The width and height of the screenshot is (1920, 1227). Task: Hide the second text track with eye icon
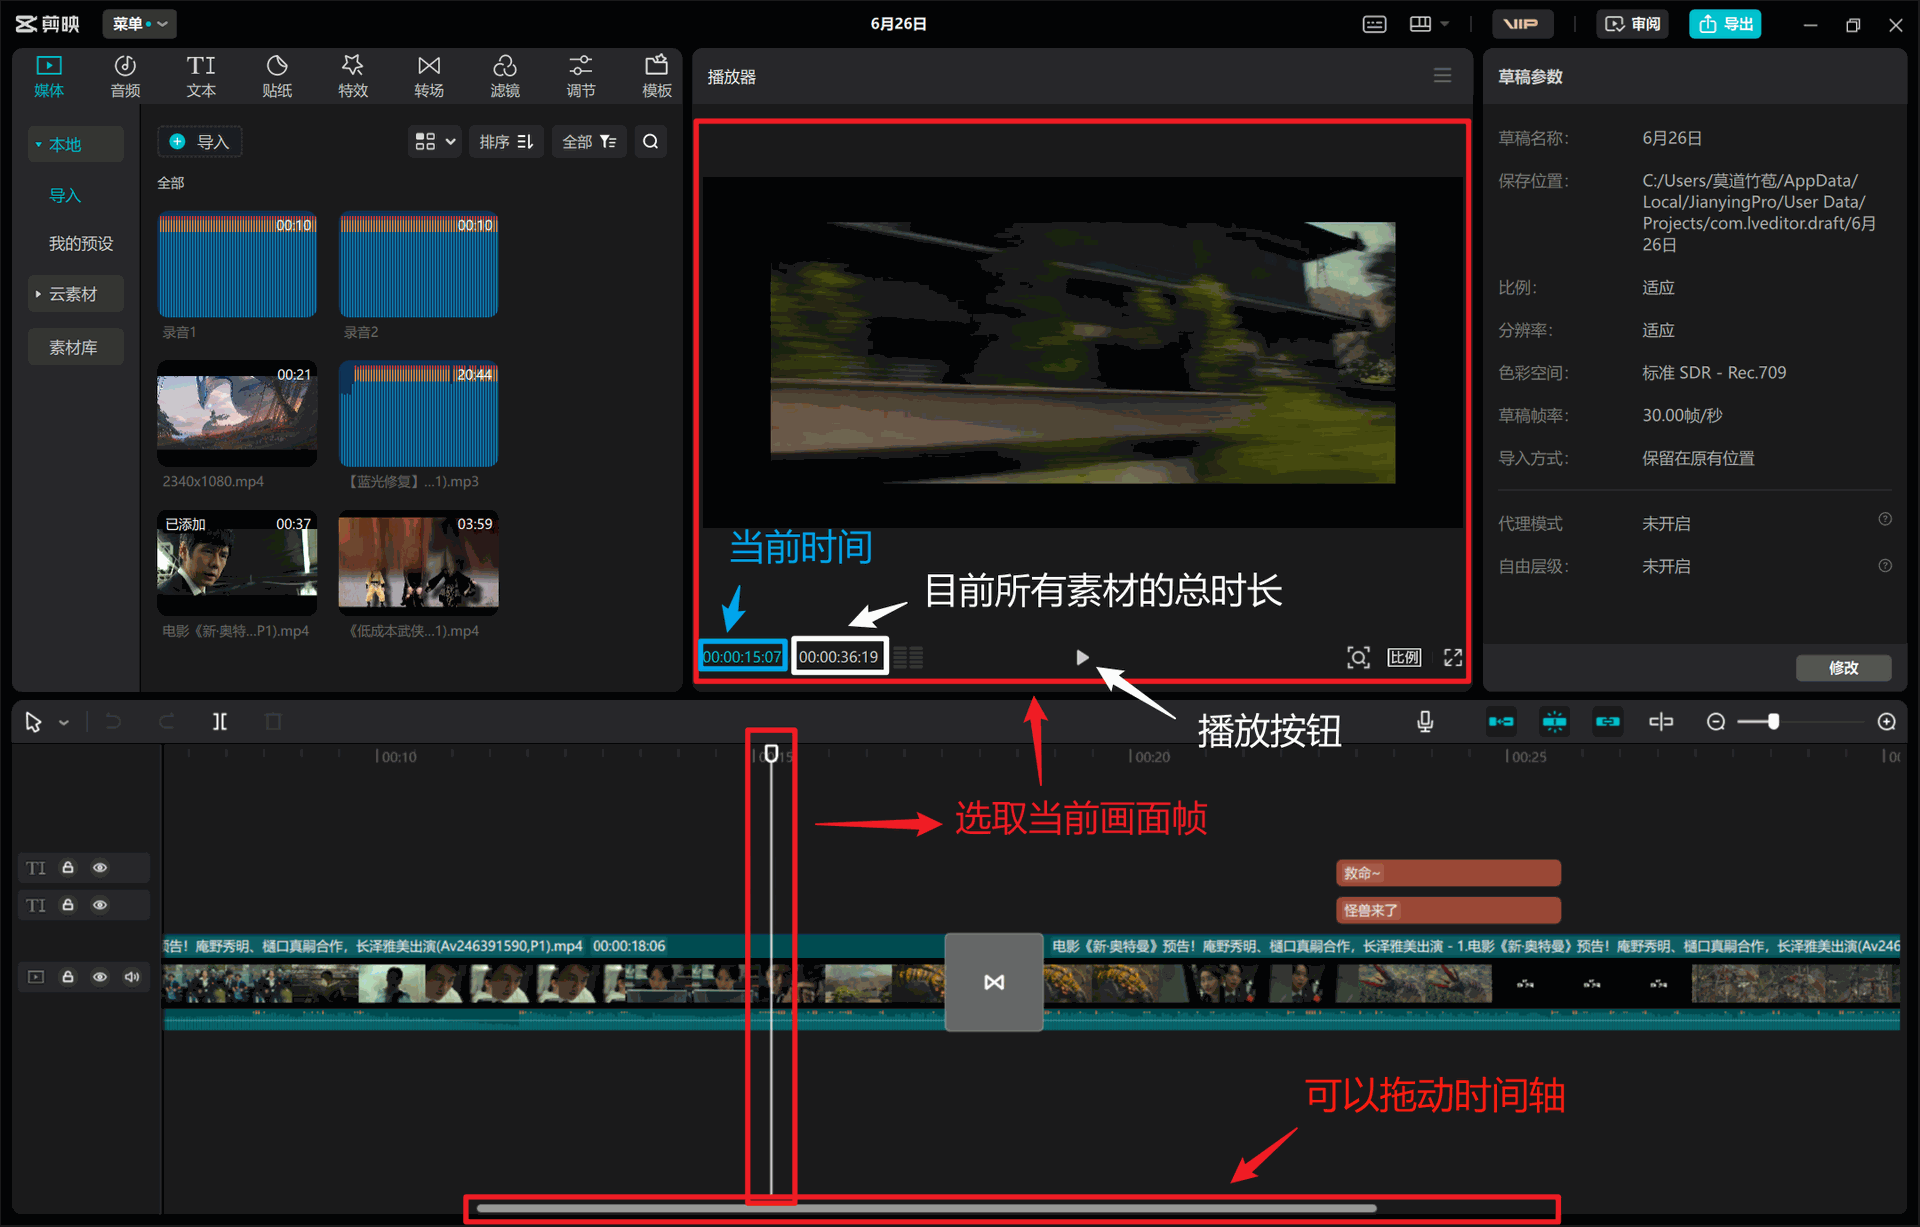(100, 905)
